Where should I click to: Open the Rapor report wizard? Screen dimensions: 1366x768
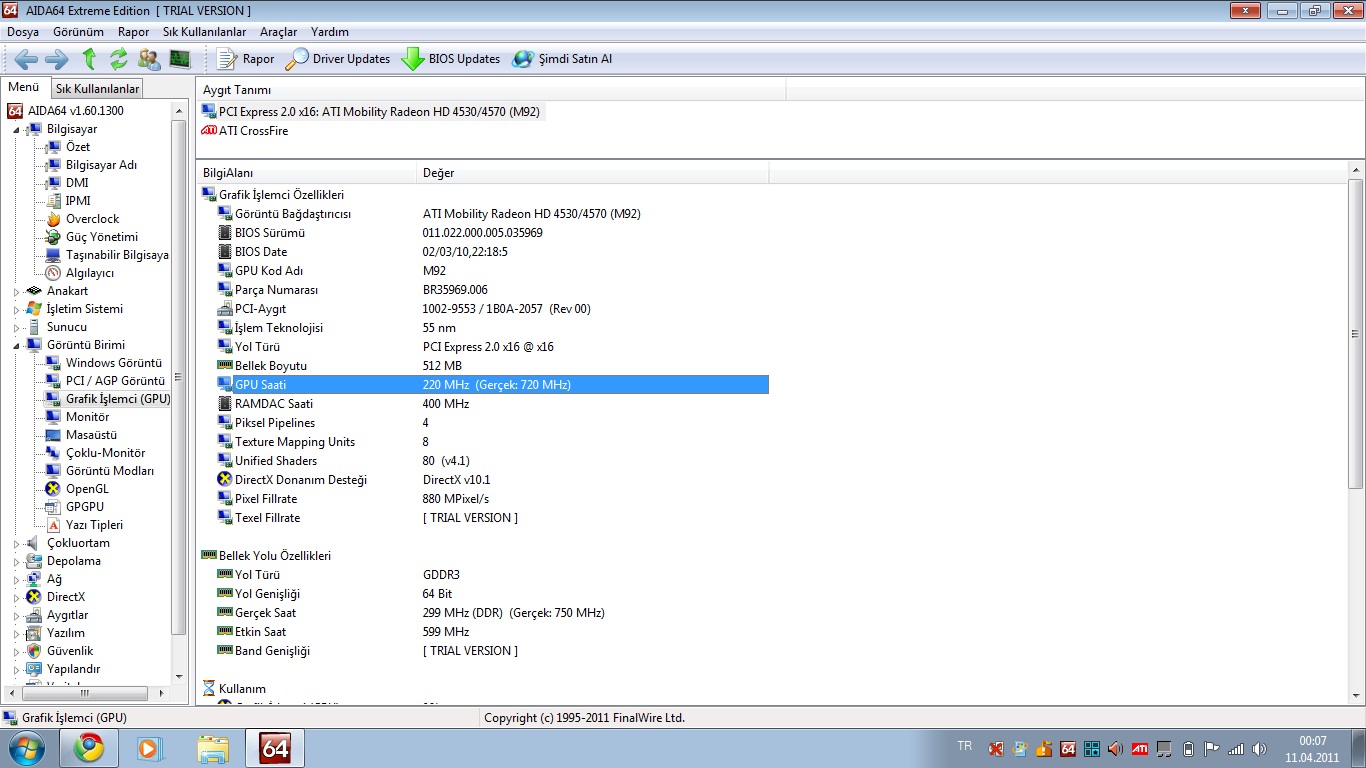245,59
